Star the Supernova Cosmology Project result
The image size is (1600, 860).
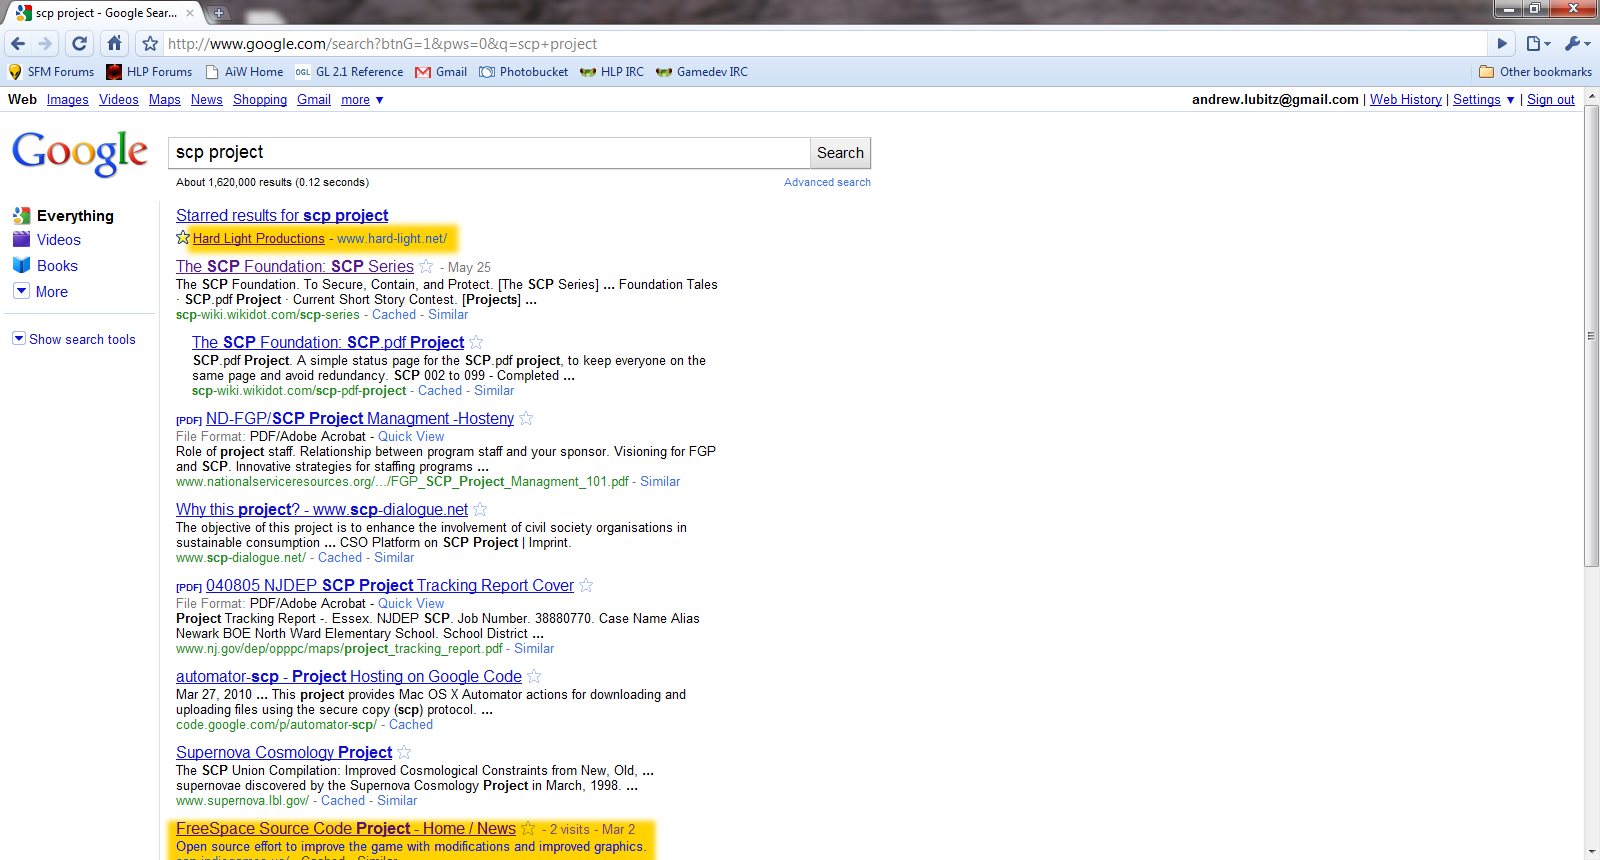point(404,752)
